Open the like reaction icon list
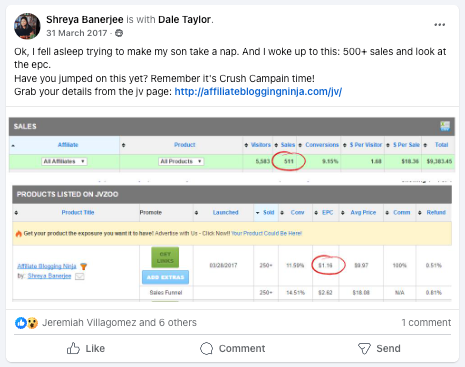 pos(21,323)
